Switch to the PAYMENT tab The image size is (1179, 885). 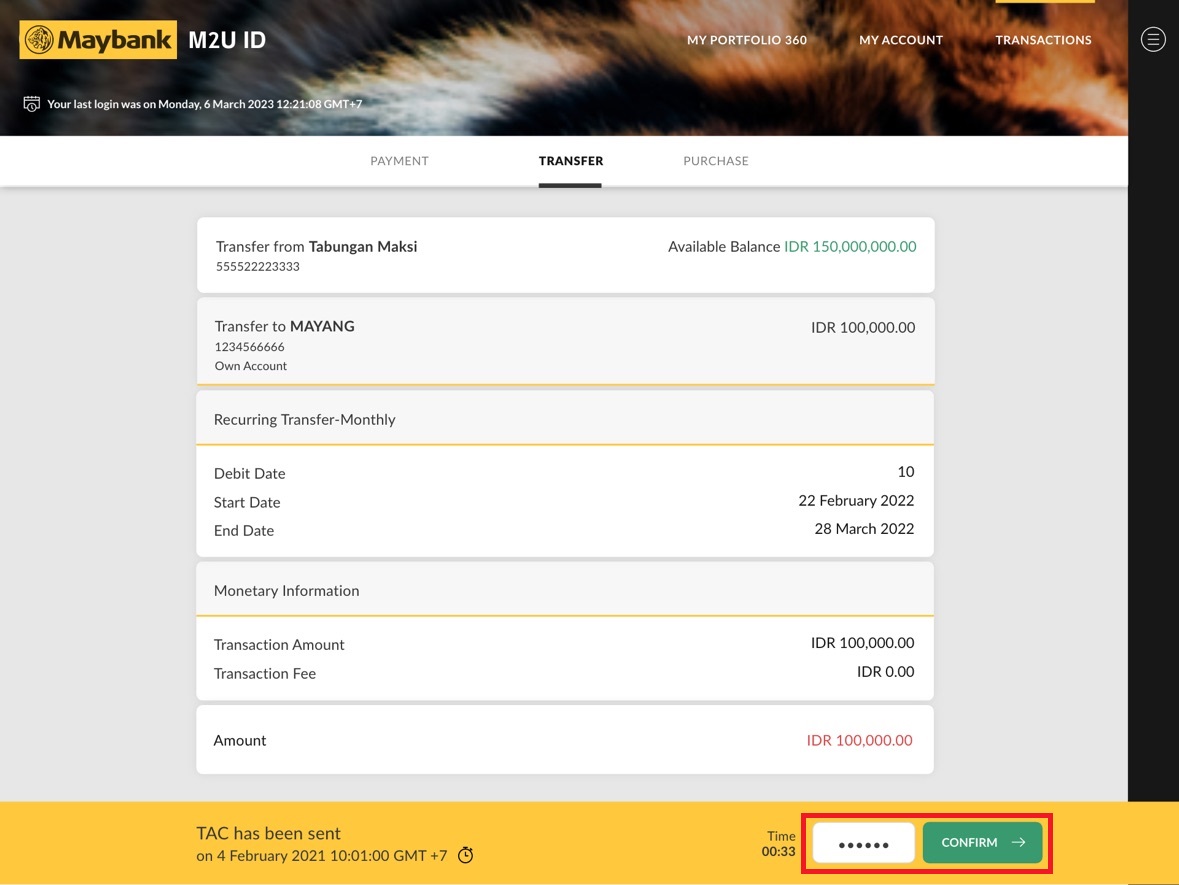point(399,161)
